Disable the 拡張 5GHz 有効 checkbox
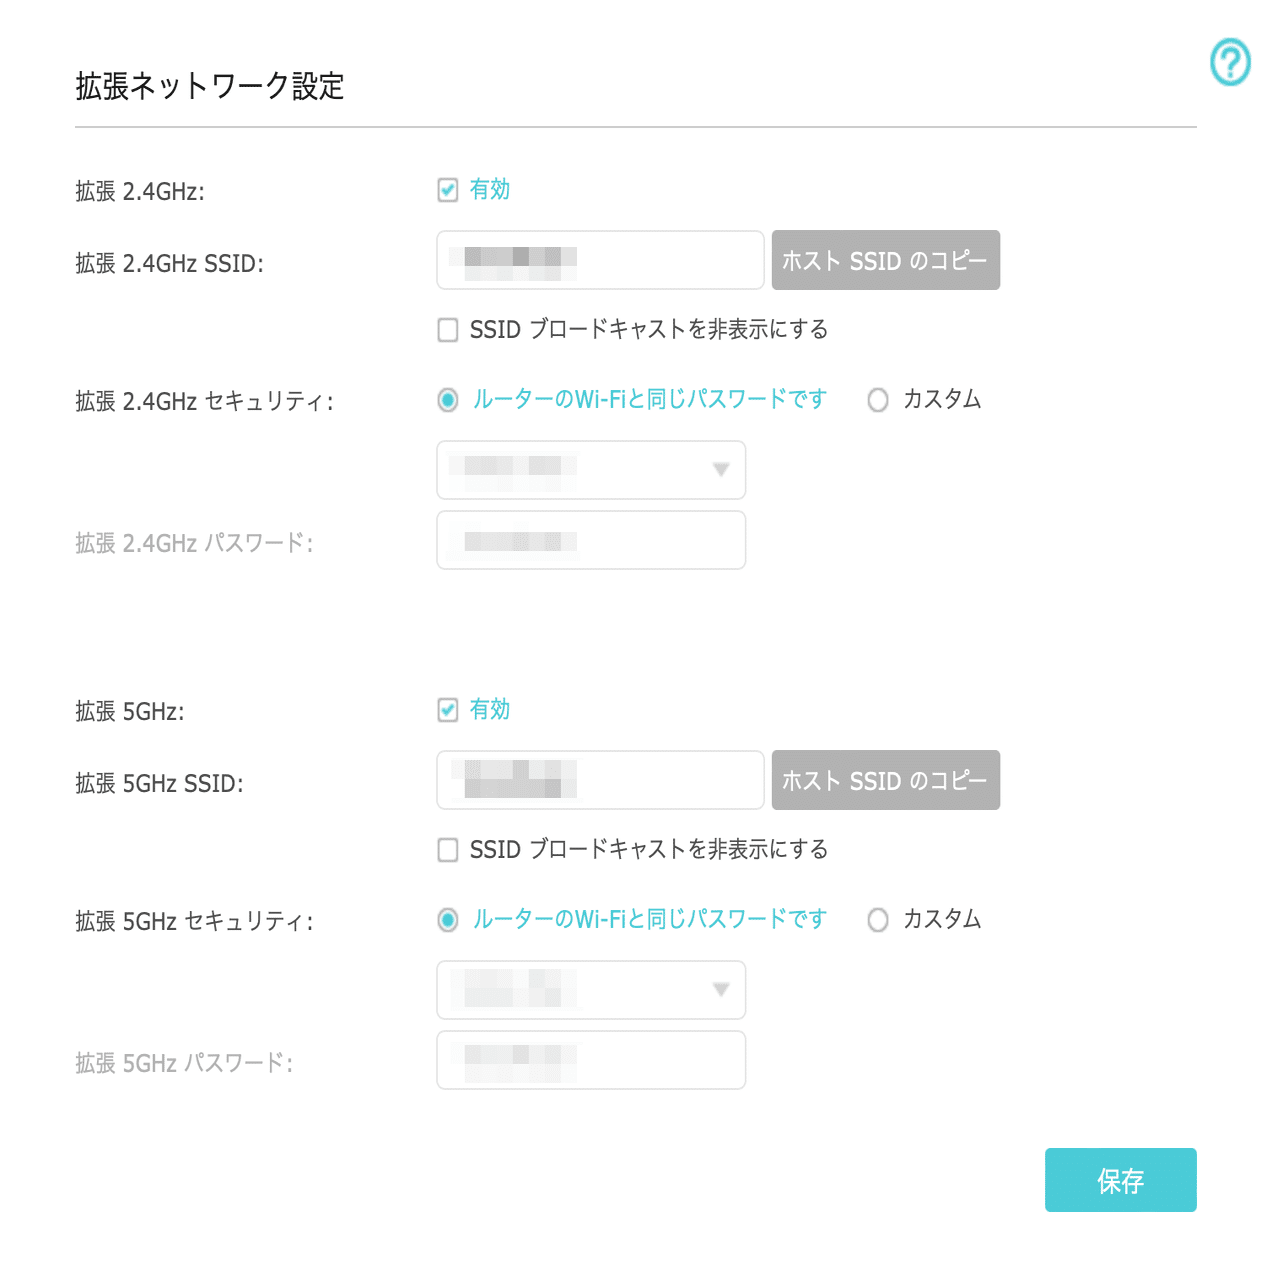Image resolution: width=1272 pixels, height=1272 pixels. [448, 710]
